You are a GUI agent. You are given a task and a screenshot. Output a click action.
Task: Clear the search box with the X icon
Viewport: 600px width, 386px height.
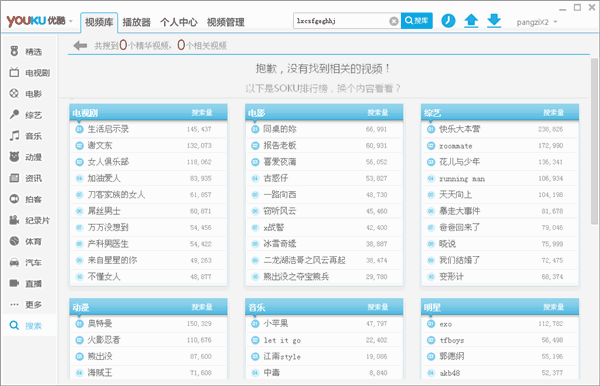(x=394, y=21)
